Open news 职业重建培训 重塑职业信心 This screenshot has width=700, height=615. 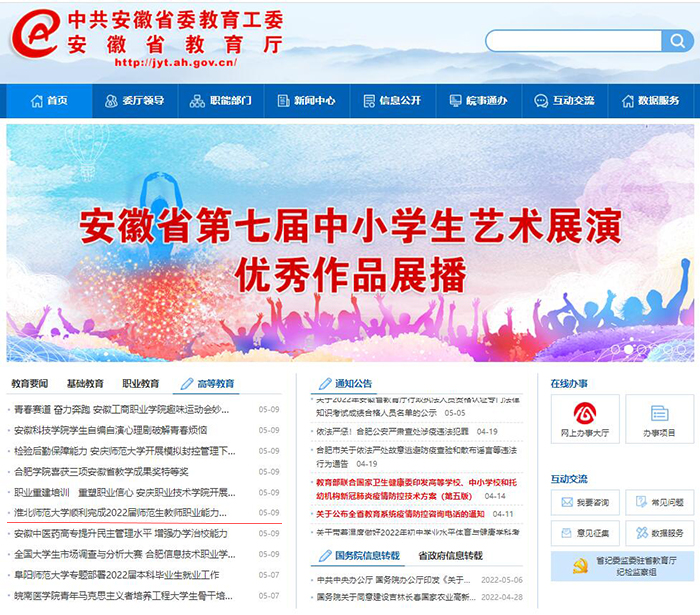125,492
